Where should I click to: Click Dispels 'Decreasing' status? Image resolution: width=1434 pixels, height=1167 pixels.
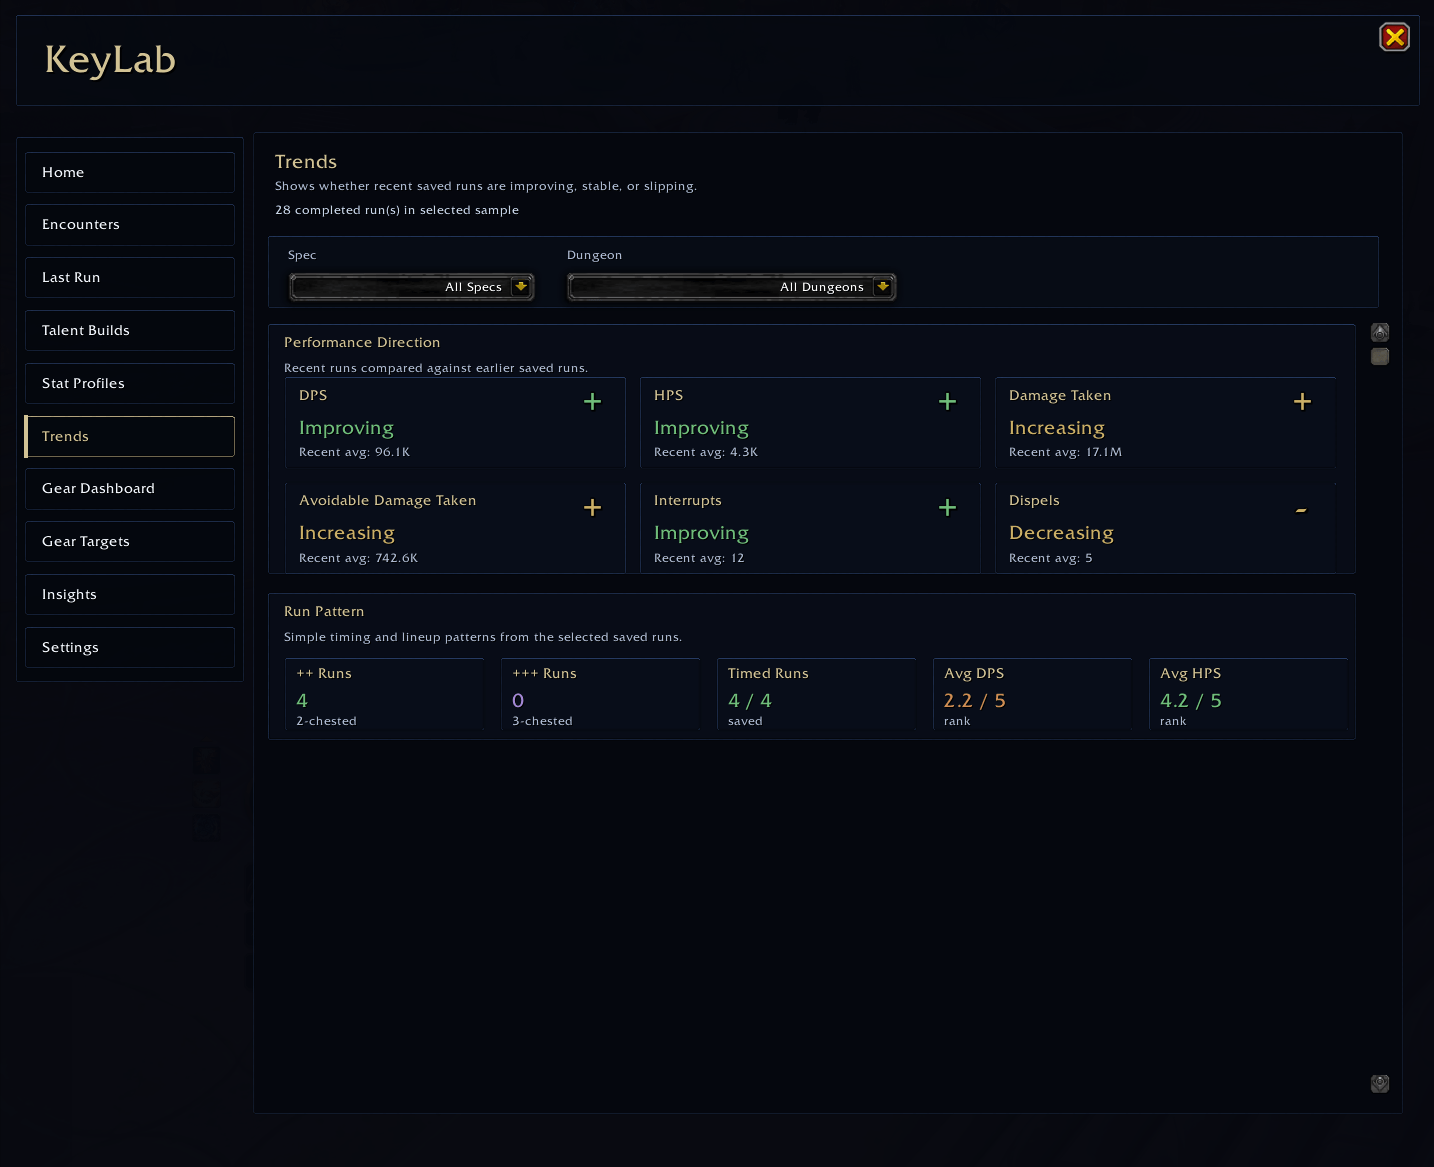click(x=1061, y=533)
